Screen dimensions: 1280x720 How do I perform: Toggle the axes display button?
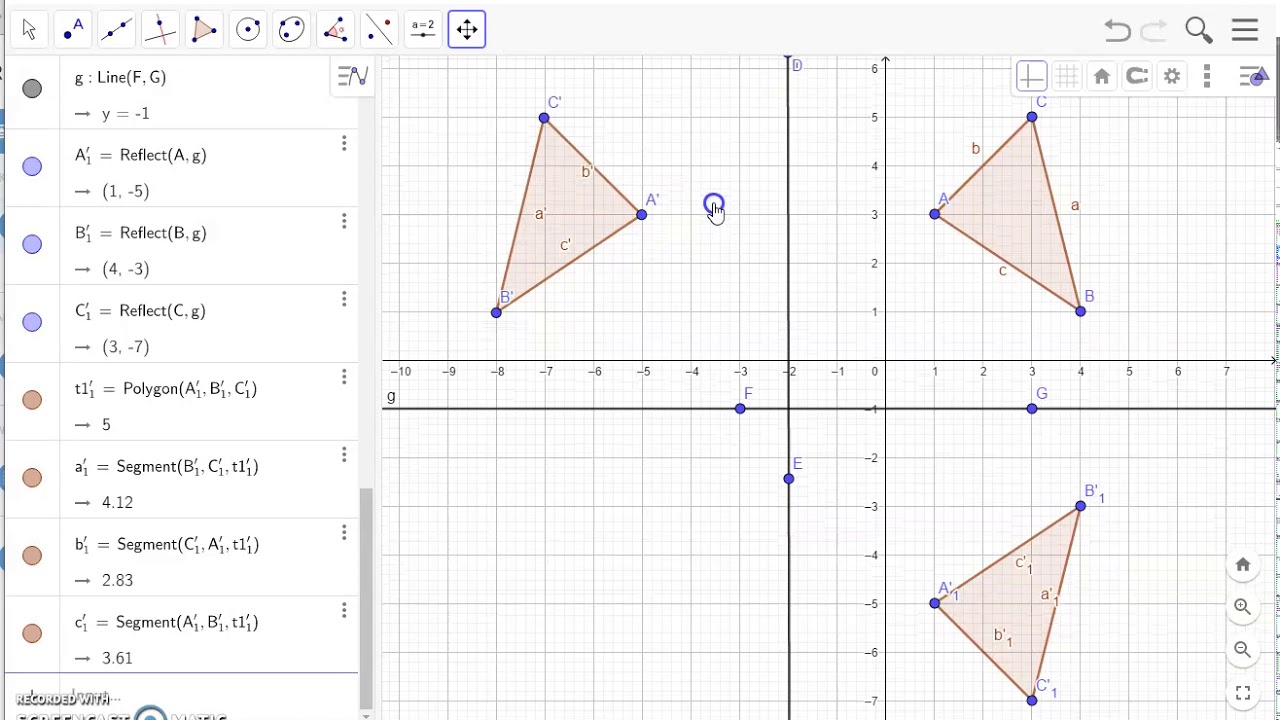coord(1031,76)
